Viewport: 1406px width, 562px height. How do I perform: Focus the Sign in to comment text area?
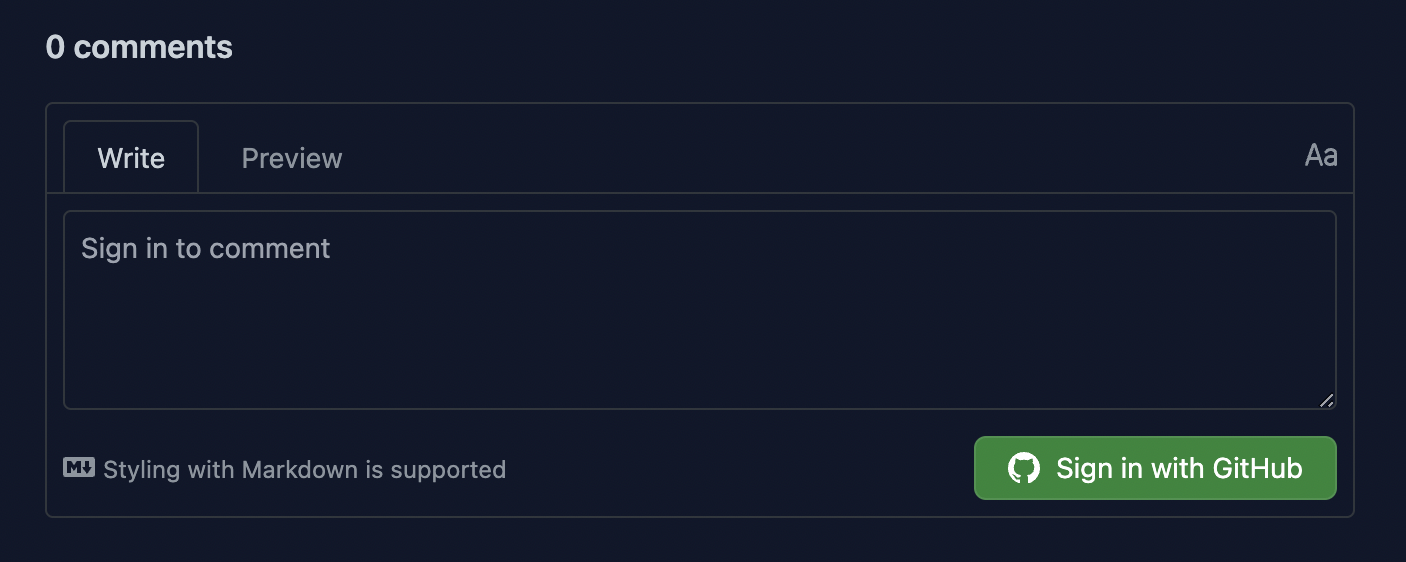699,310
